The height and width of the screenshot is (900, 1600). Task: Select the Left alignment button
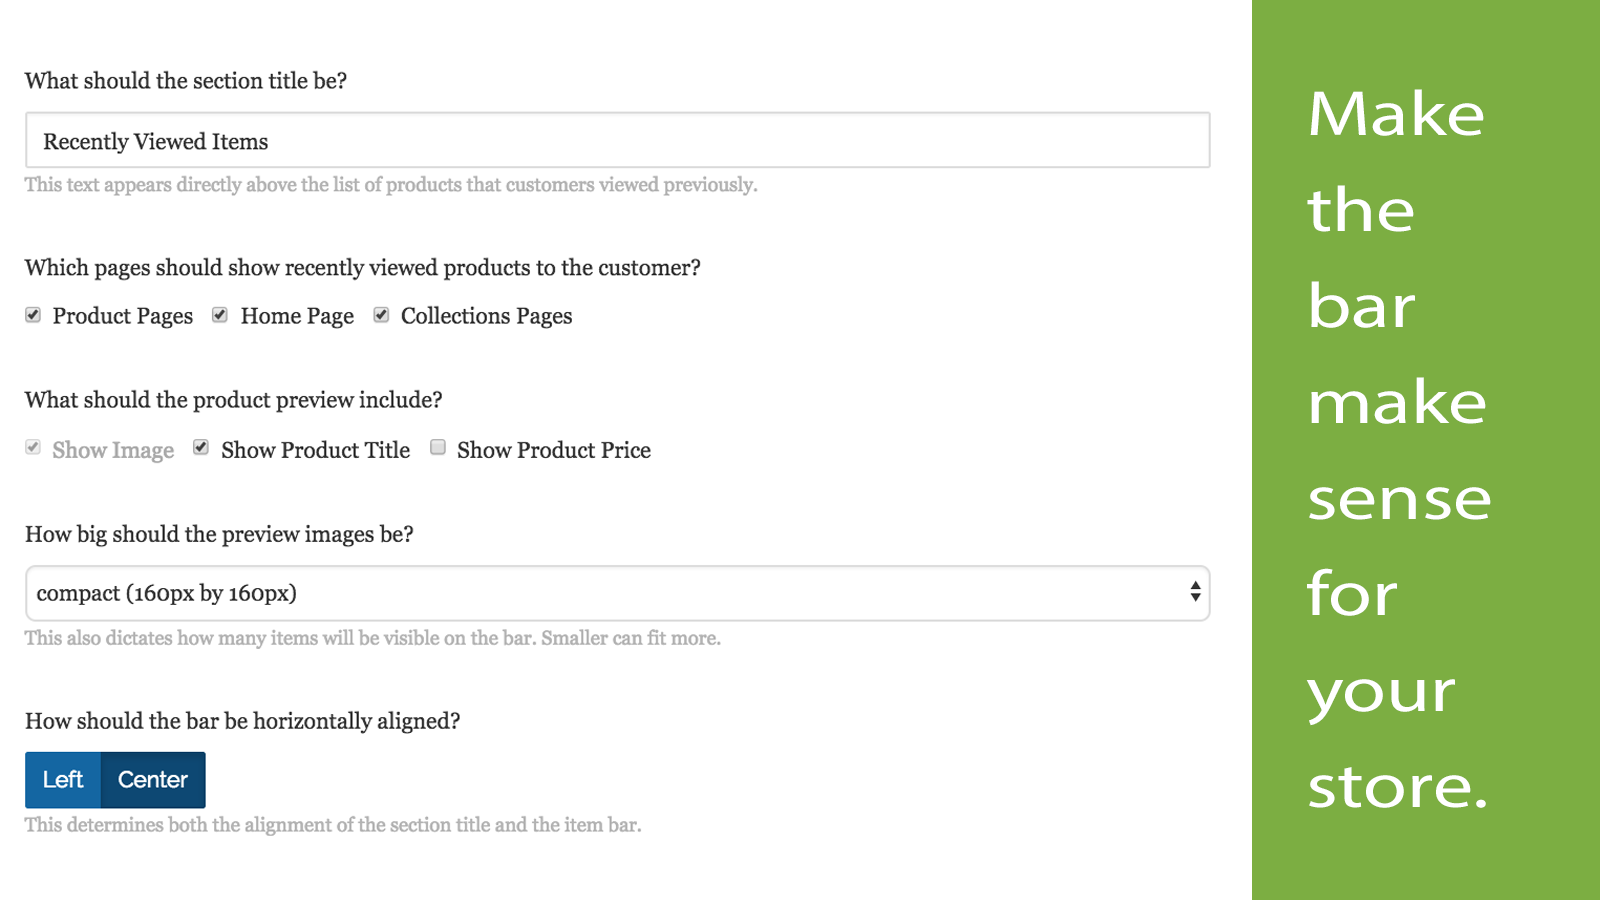tap(63, 780)
